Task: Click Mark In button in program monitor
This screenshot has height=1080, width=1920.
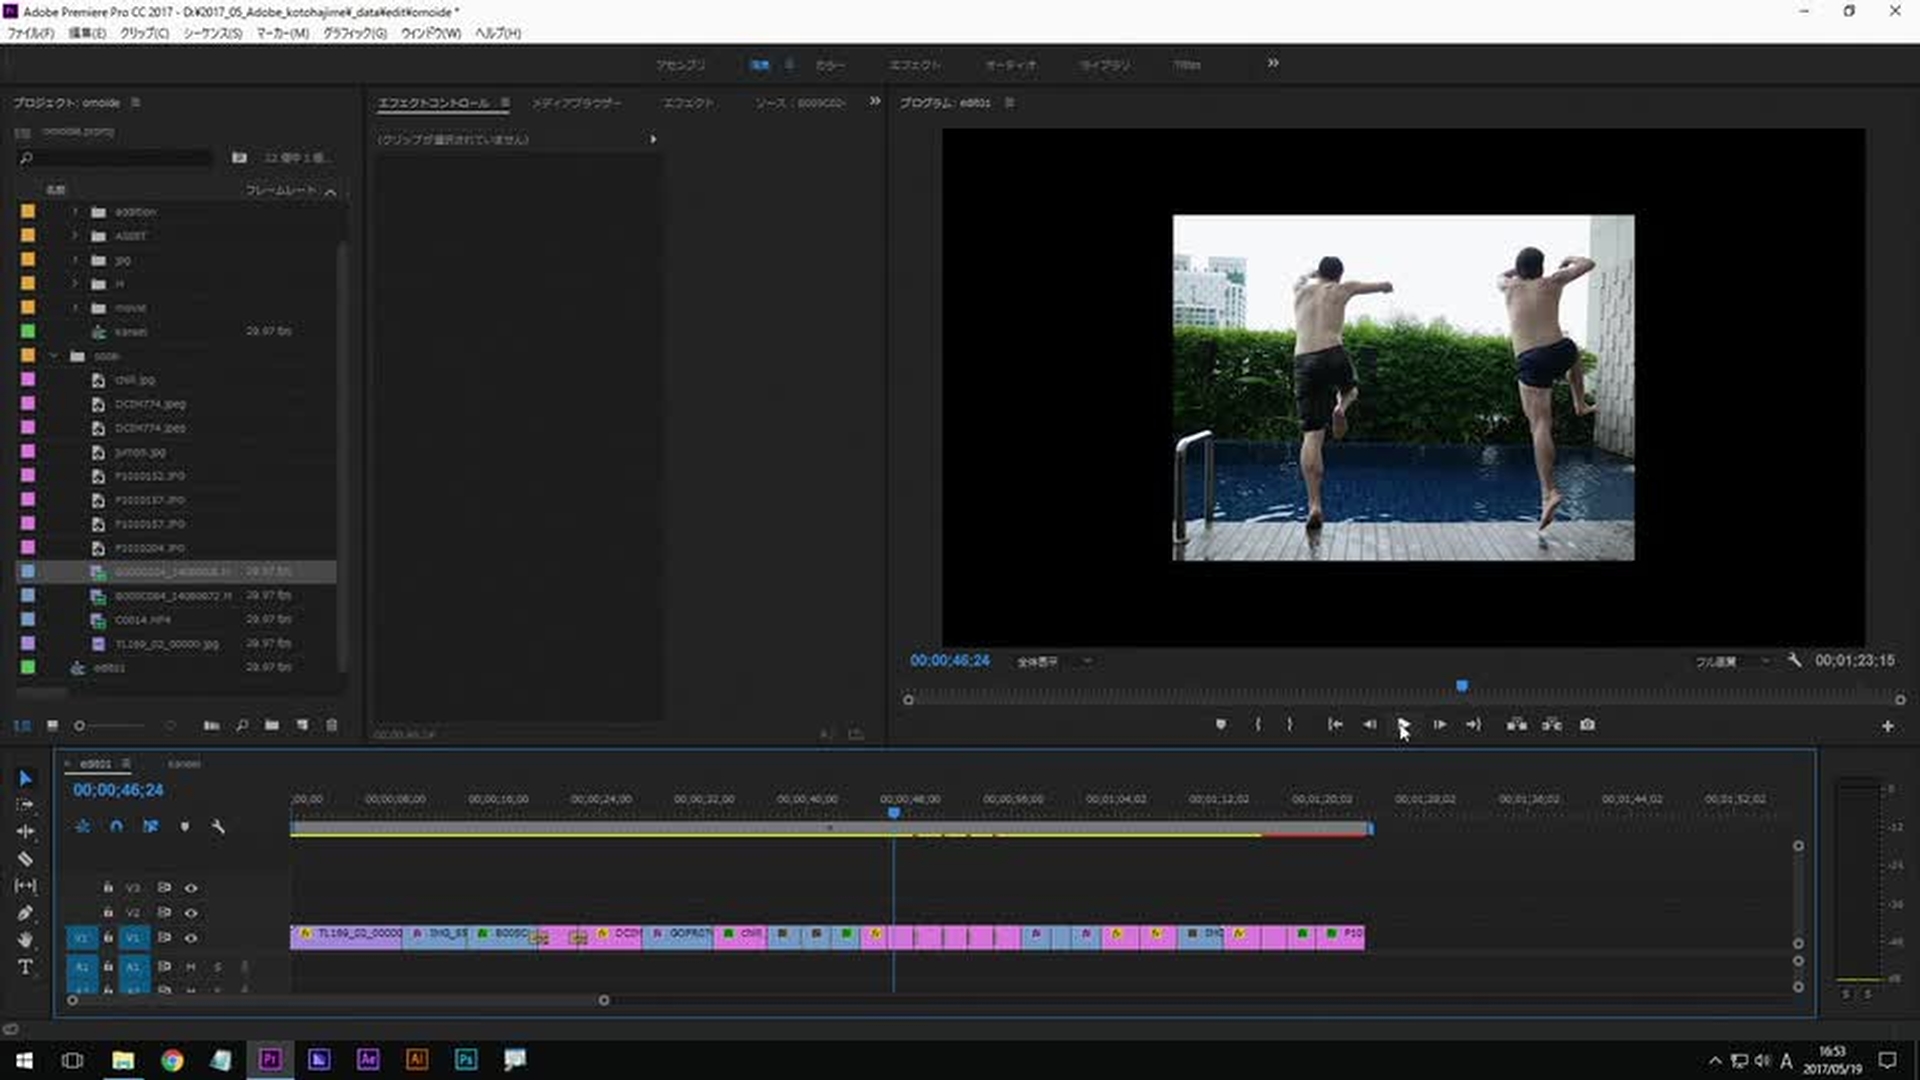Action: 1258,725
